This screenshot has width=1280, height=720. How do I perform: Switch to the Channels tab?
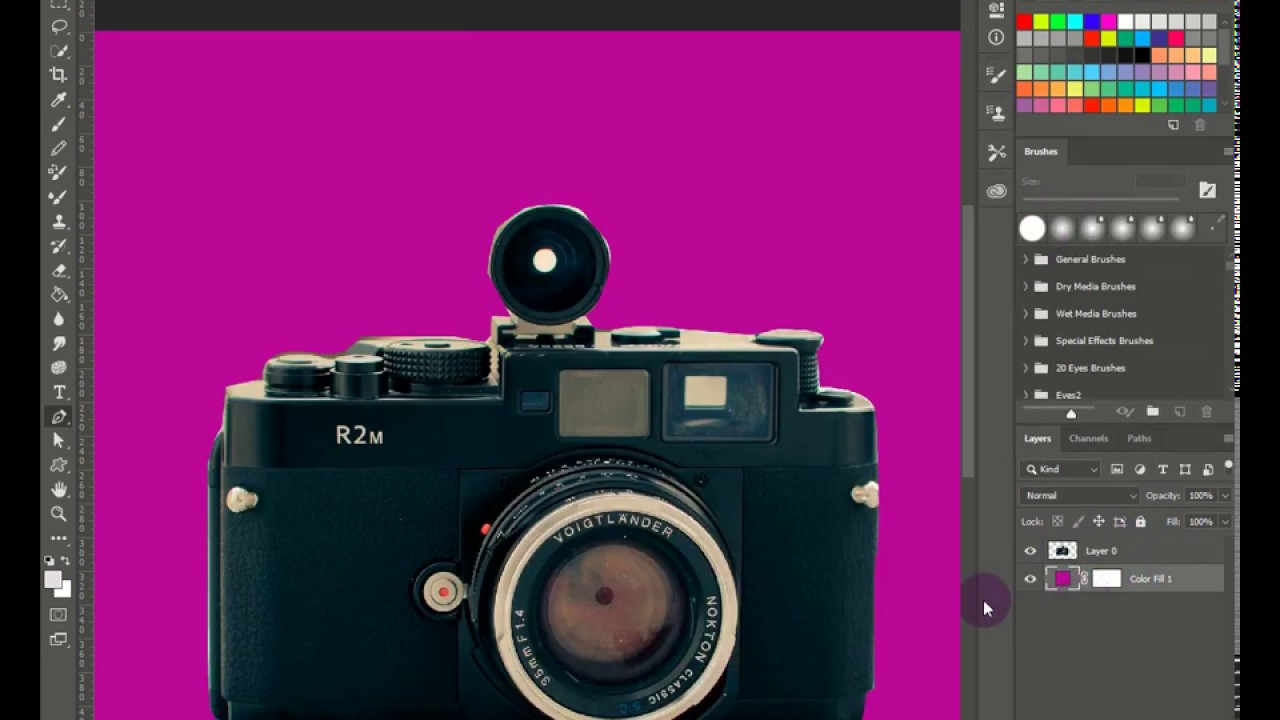(x=1088, y=439)
